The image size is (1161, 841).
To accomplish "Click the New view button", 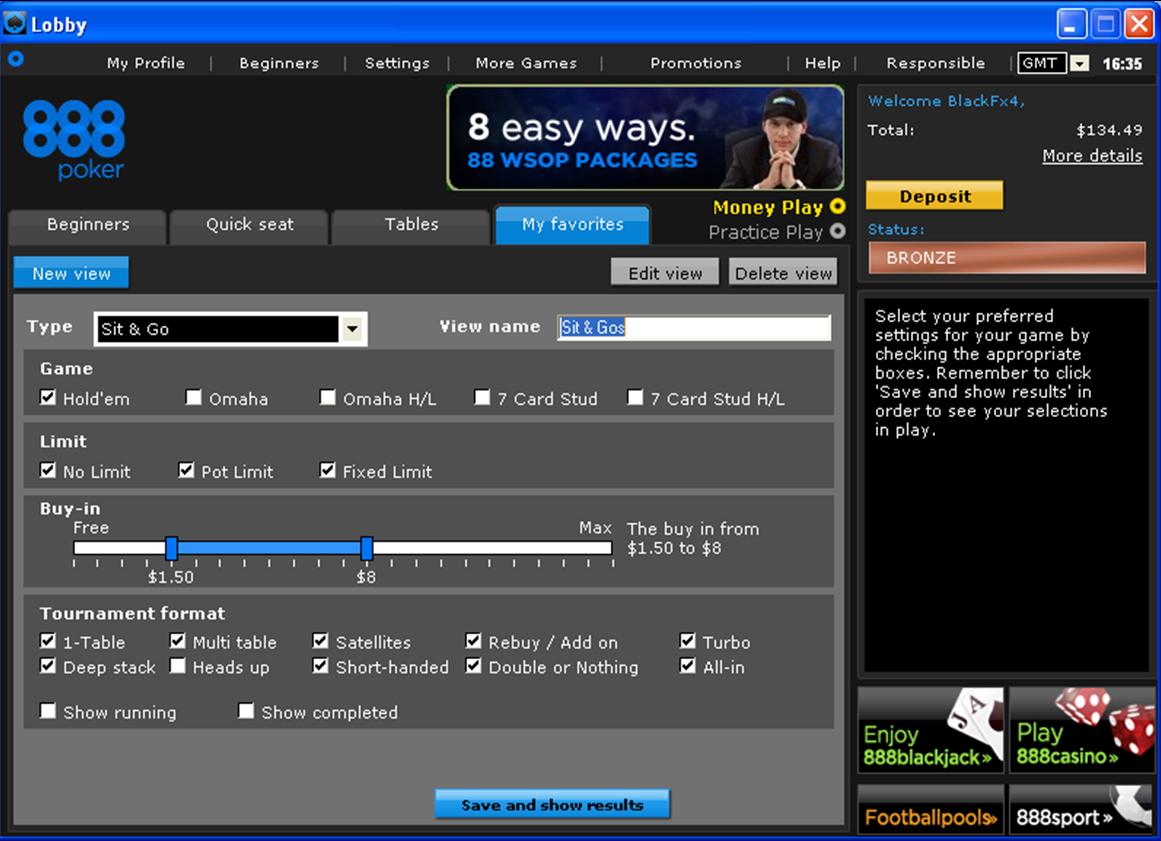I will [71, 273].
